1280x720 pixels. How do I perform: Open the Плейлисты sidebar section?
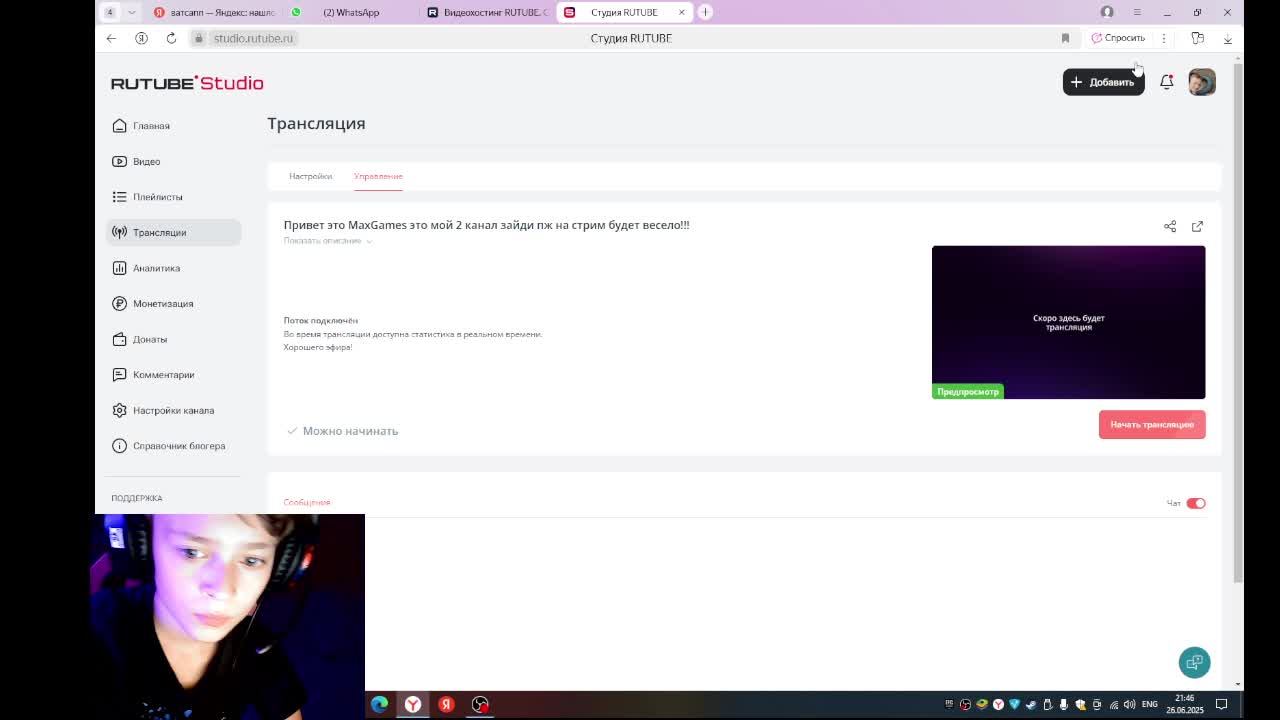pyautogui.click(x=173, y=197)
